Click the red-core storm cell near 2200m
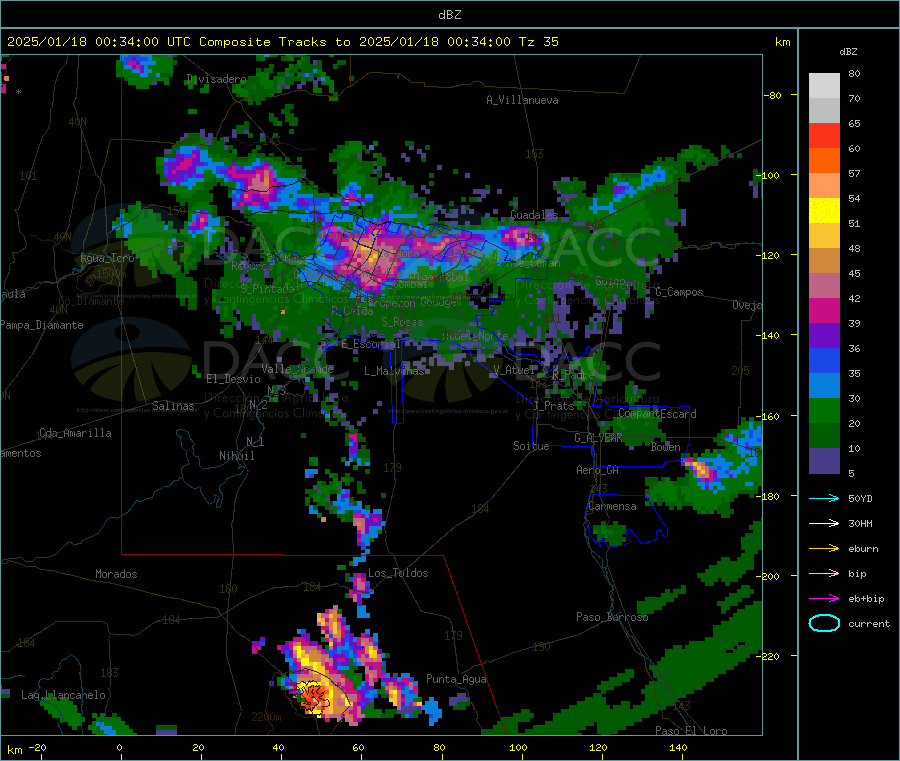Screen dimensions: 900x761 (x=313, y=697)
